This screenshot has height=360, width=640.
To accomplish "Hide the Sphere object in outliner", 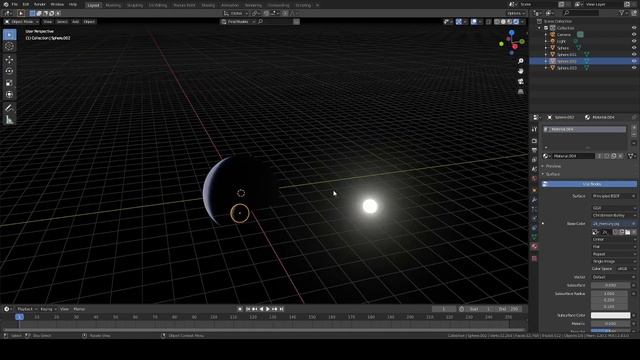I will pos(634,48).
